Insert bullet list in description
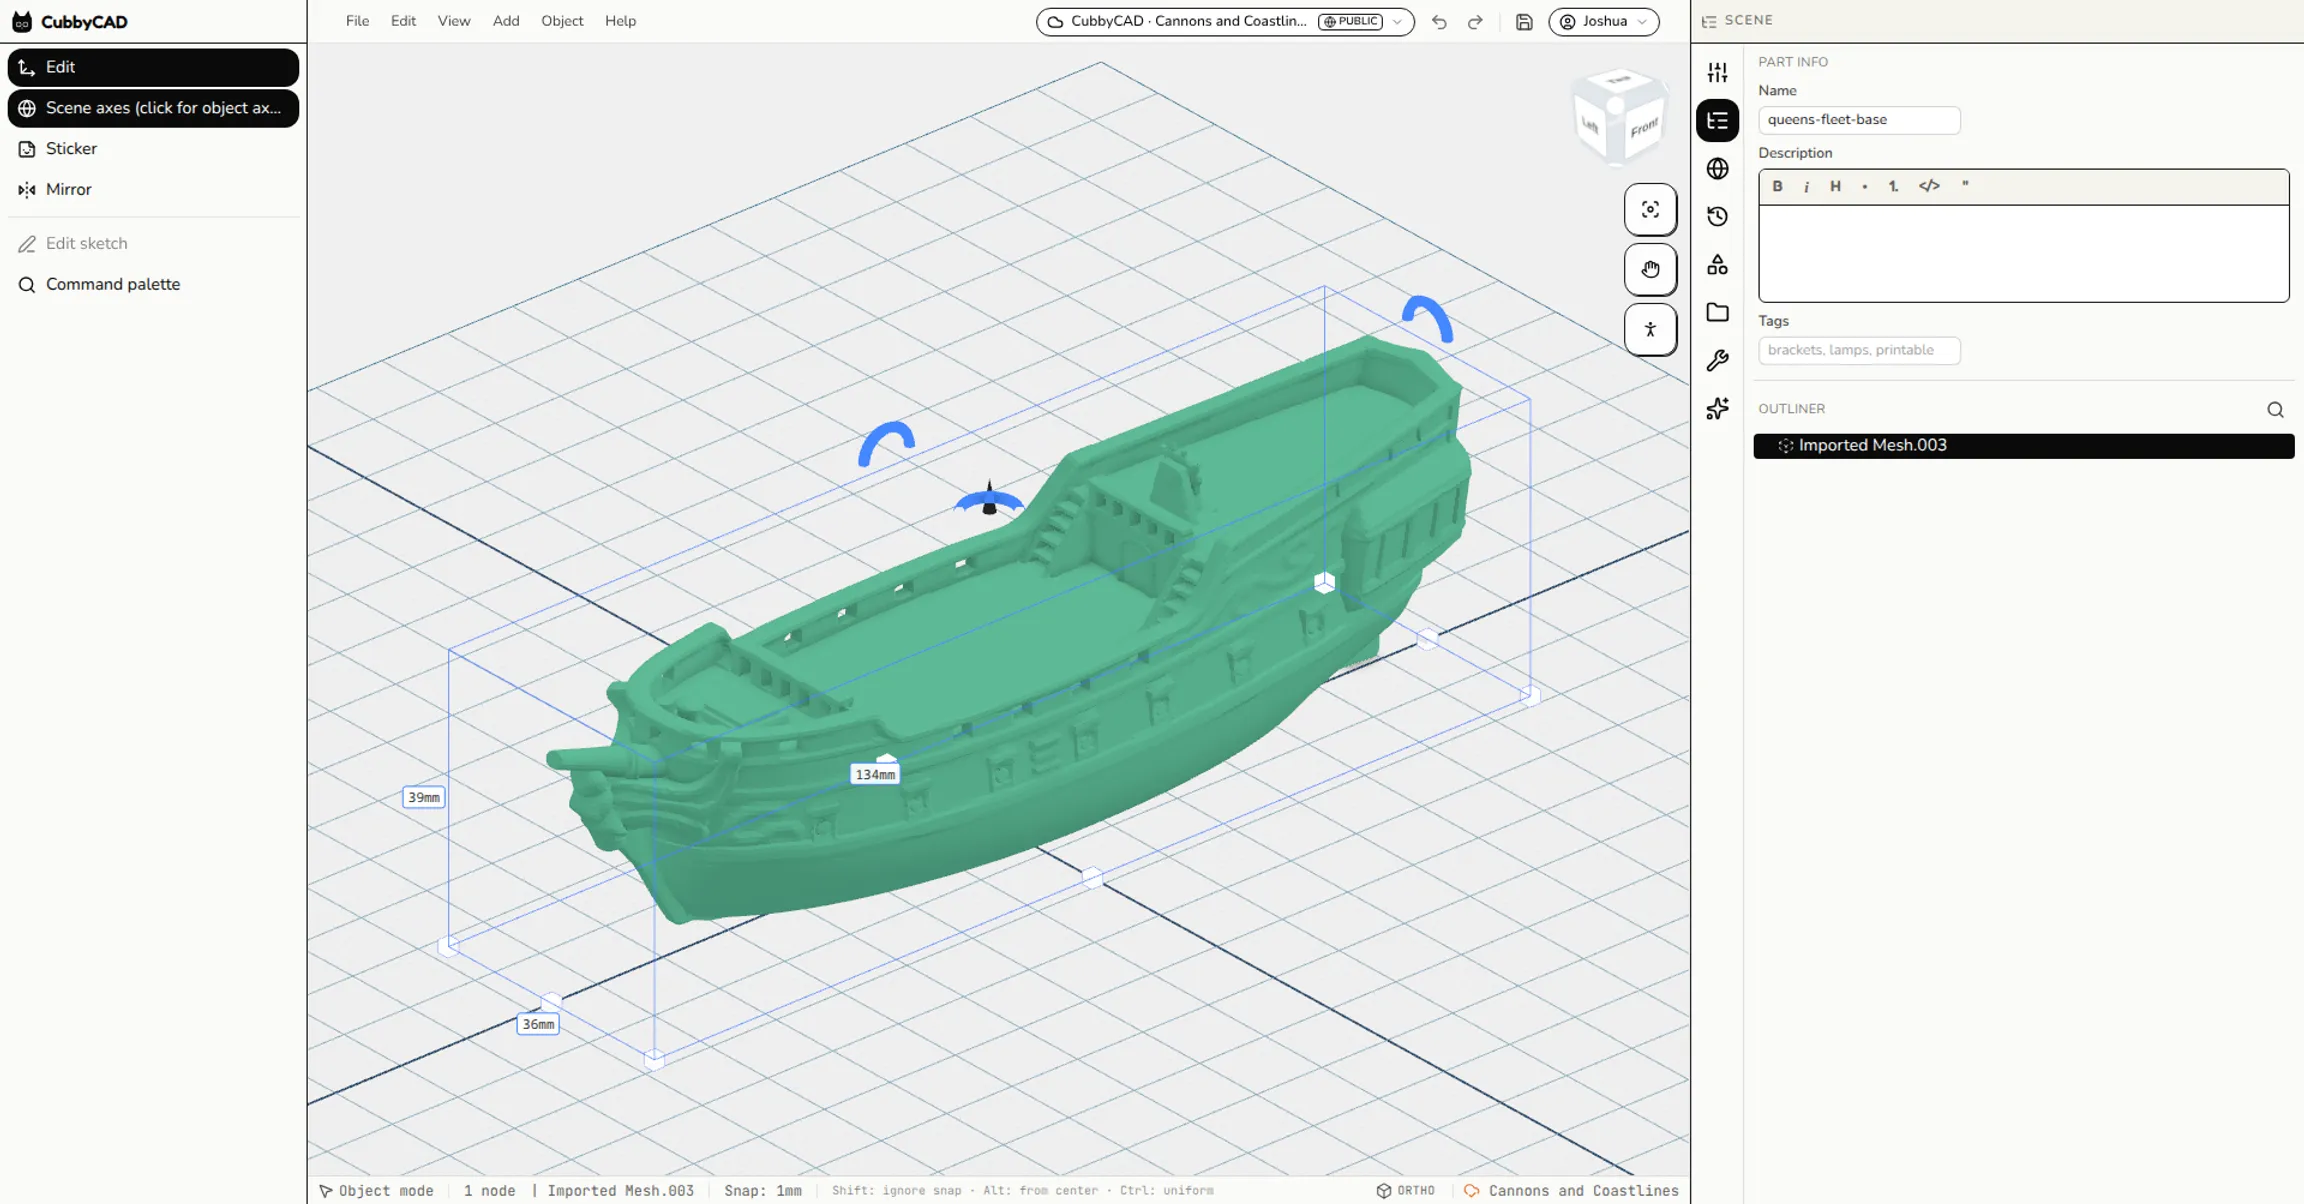Screen dimensions: 2304x1204 click(1864, 186)
